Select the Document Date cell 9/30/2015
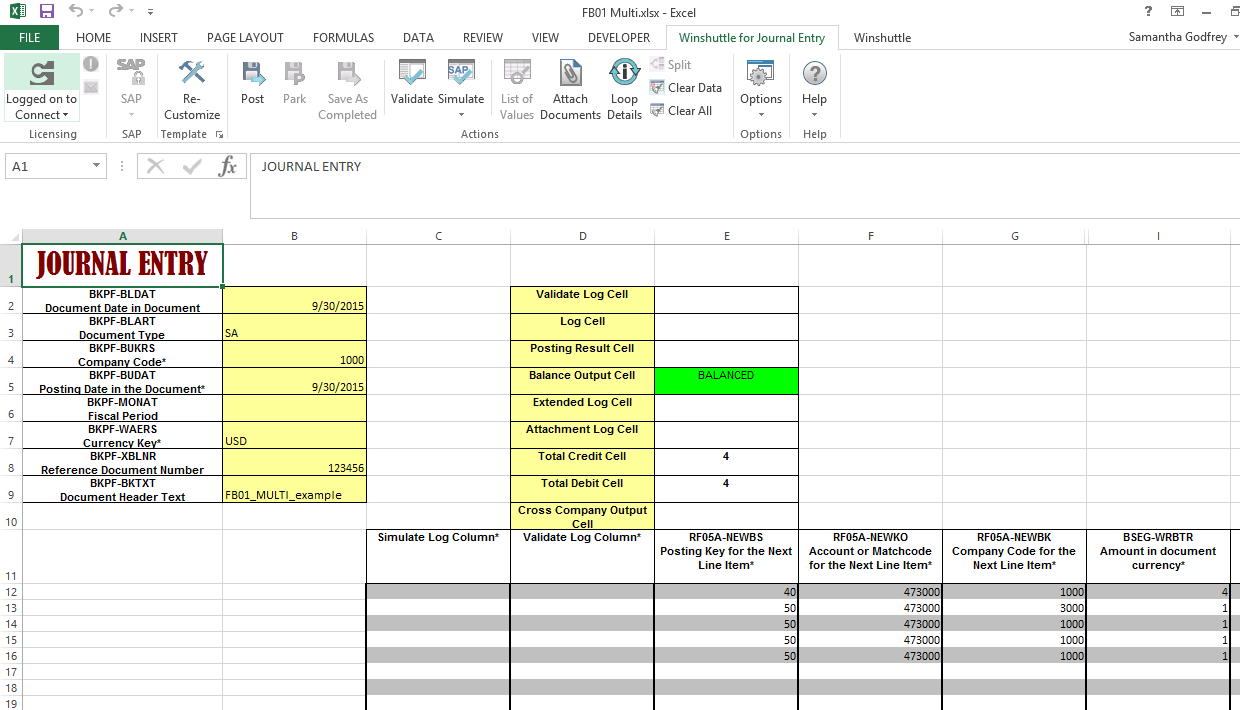1240x710 pixels. 295,300
